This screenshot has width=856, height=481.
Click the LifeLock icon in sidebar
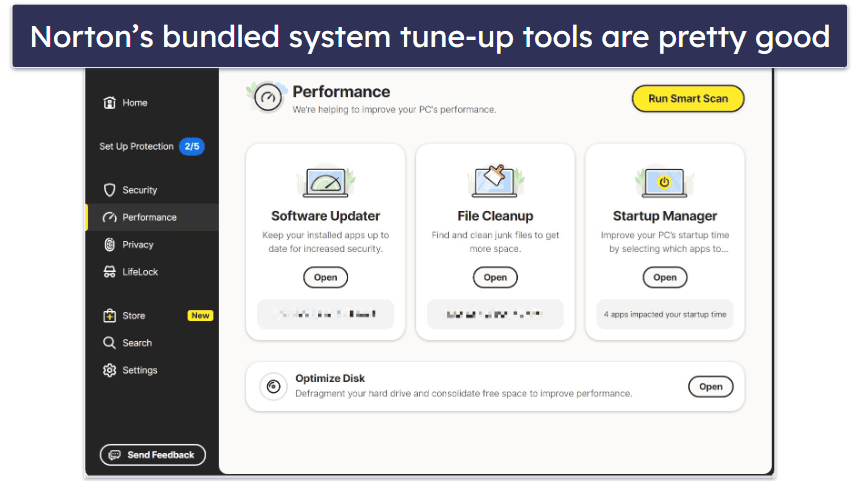(x=110, y=272)
